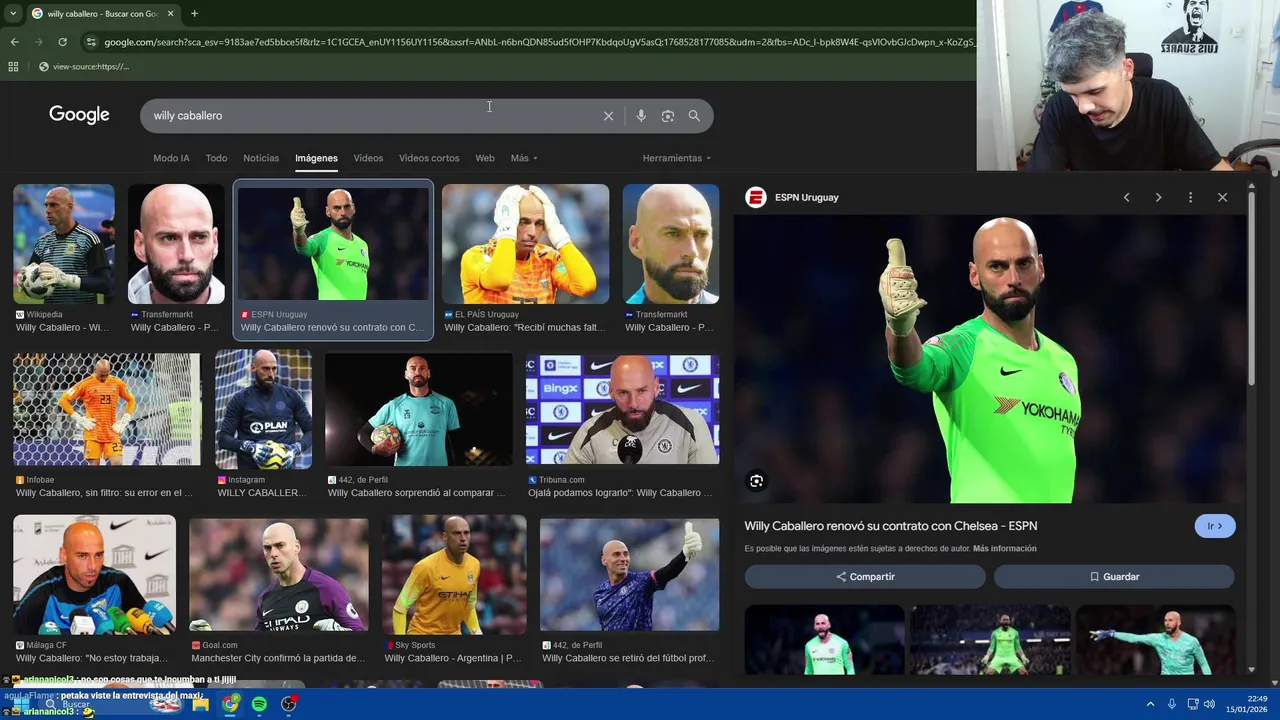
Task: Open the Wikipedia Willy Caballero thumbnail
Action: tap(63, 244)
